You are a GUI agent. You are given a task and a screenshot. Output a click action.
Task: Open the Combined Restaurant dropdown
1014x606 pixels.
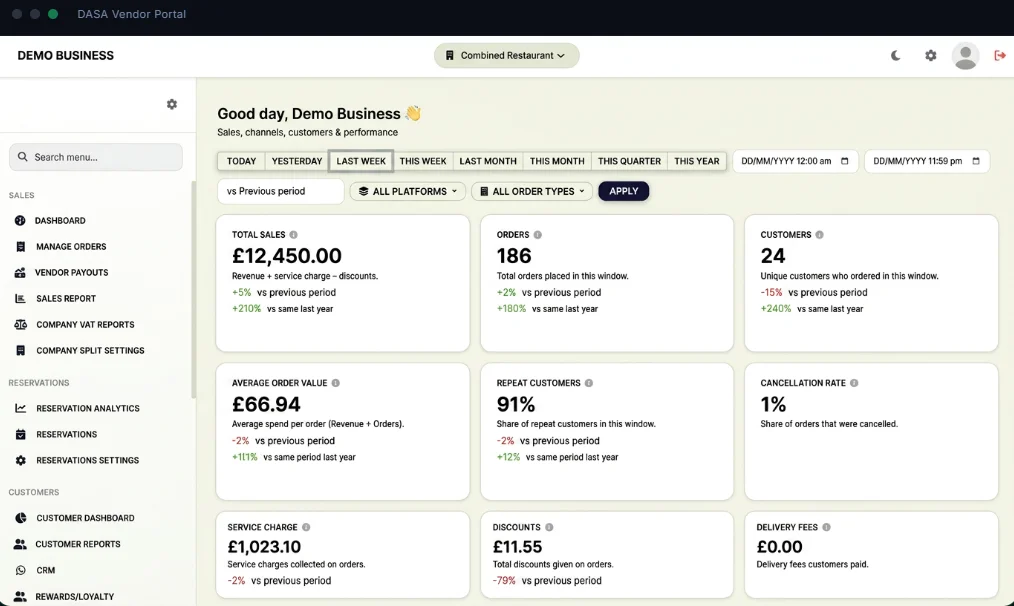pyautogui.click(x=506, y=56)
